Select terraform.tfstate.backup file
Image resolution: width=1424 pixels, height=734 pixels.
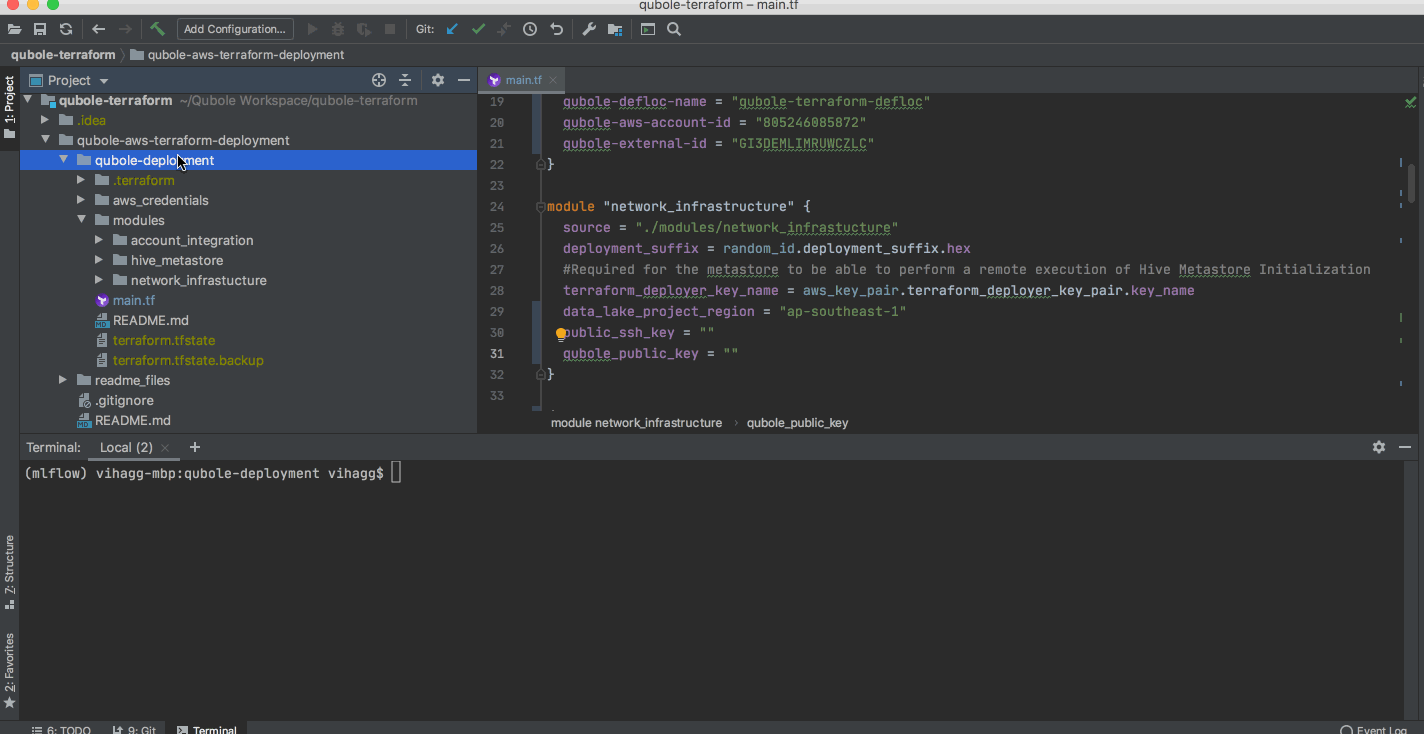click(188, 360)
